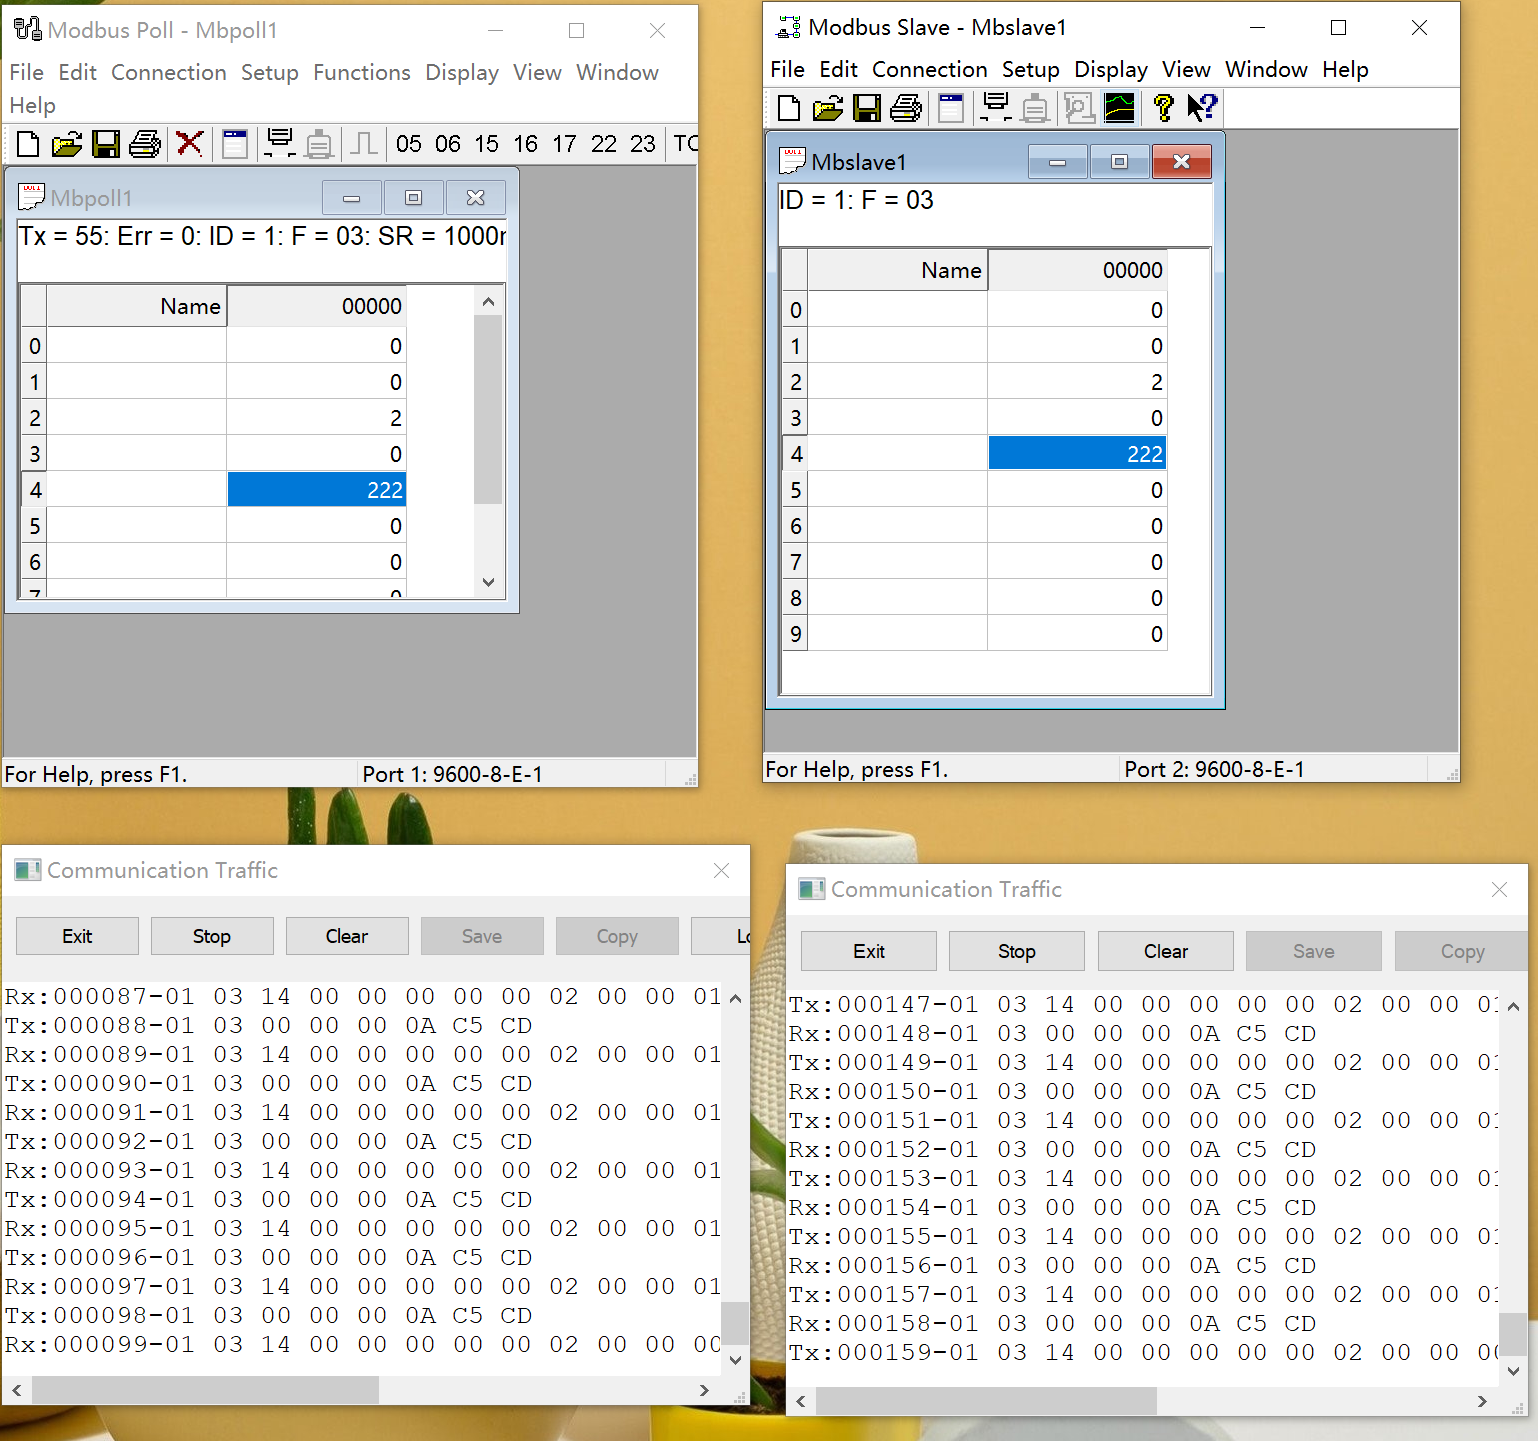This screenshot has height=1441, width=1538.
Task: Click Stop in the left Communication Traffic window
Action: click(212, 936)
